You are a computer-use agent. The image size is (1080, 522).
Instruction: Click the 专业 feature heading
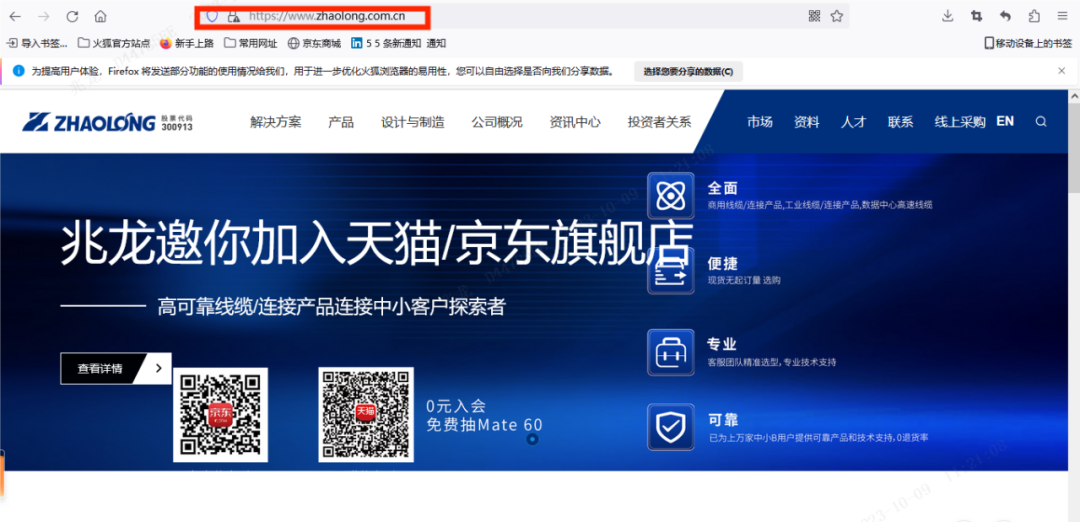(723, 344)
